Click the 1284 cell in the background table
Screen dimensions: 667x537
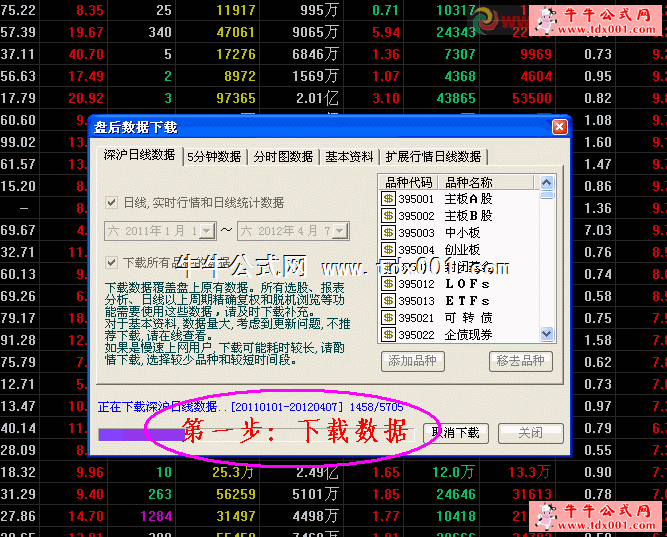pyautogui.click(x=156, y=516)
